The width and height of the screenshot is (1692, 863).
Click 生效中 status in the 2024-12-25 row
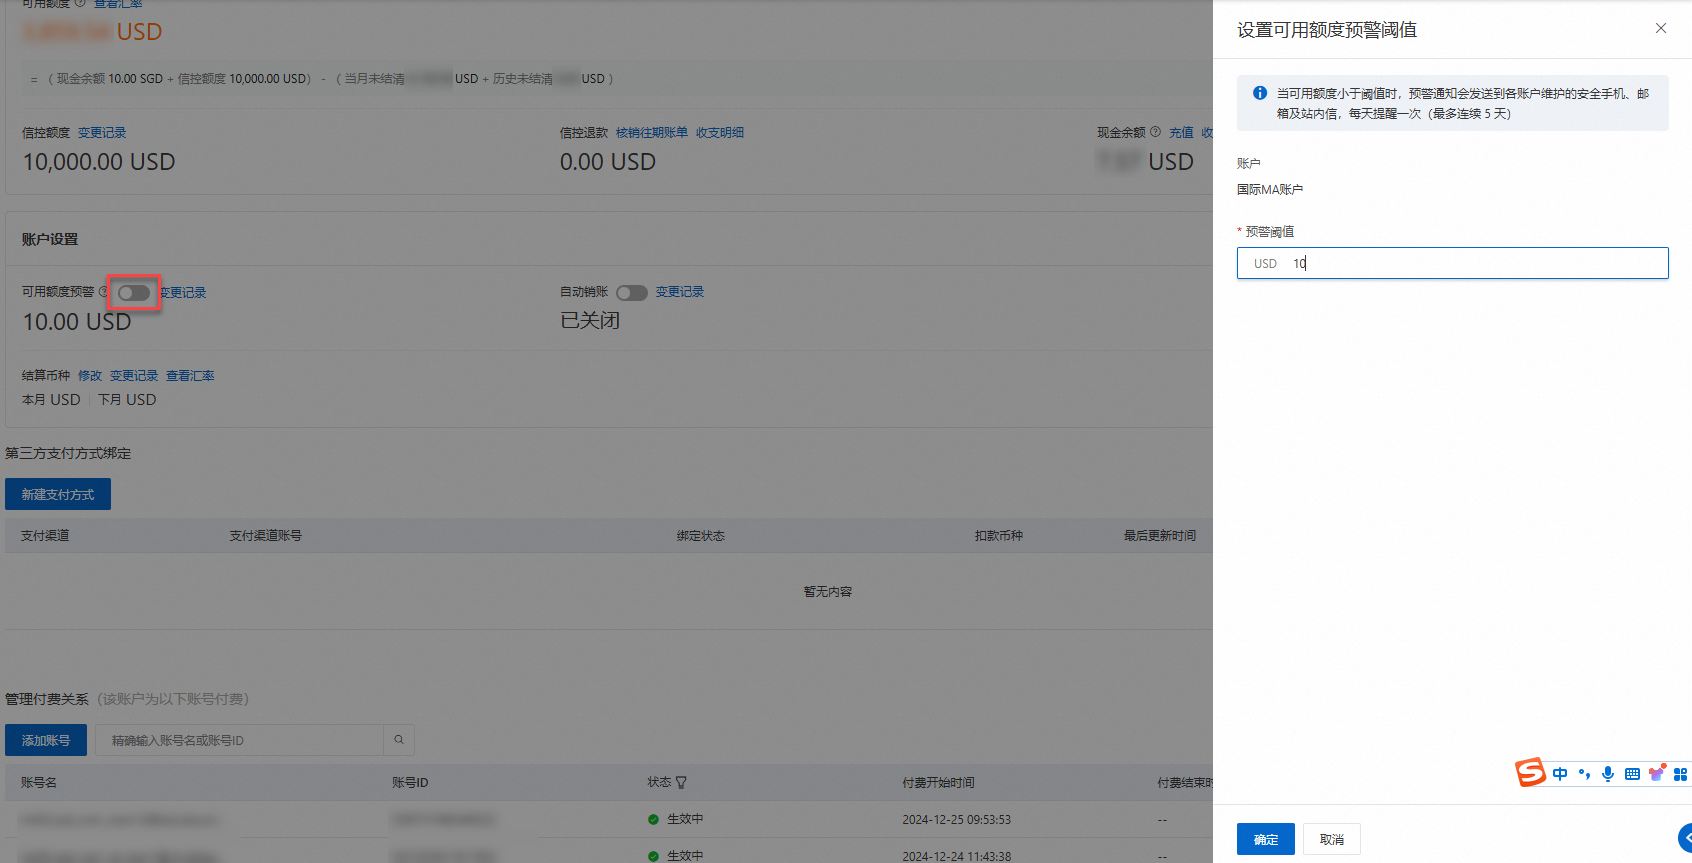point(685,819)
